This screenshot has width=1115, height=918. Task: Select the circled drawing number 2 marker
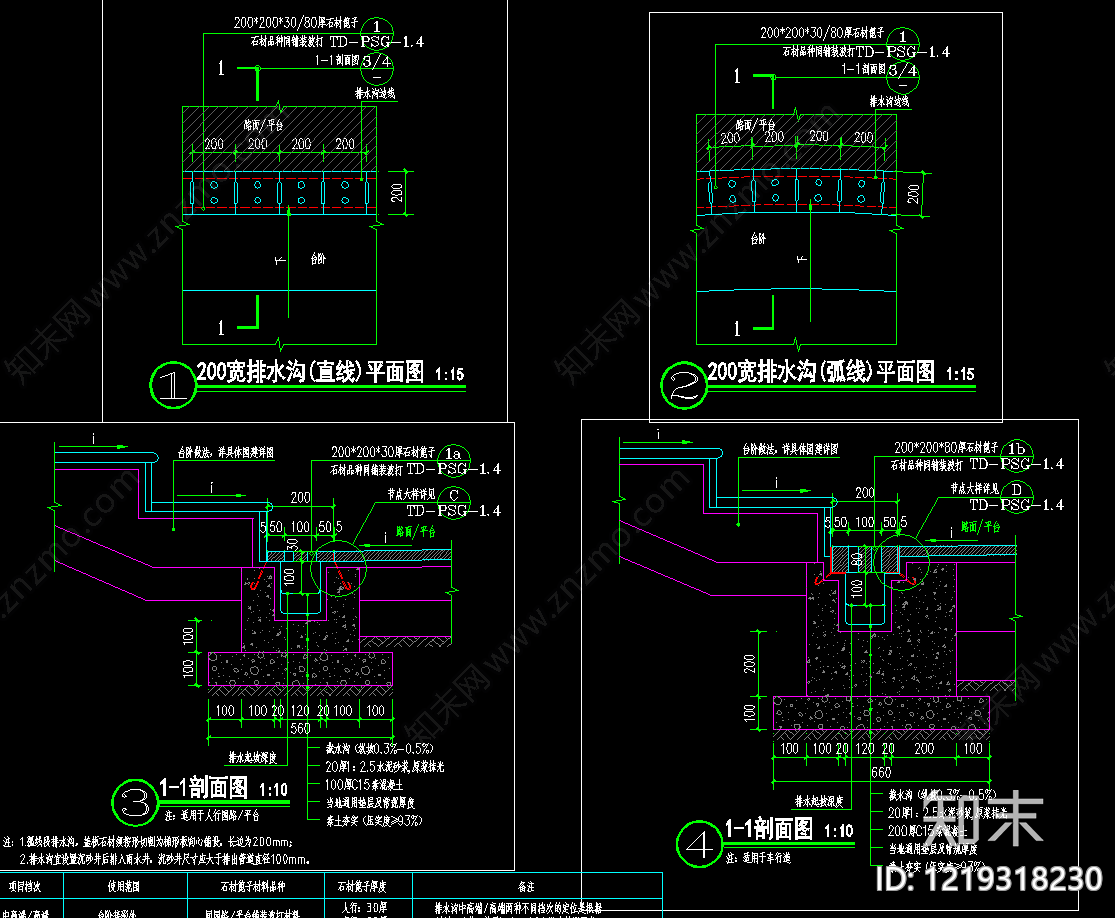684,385
